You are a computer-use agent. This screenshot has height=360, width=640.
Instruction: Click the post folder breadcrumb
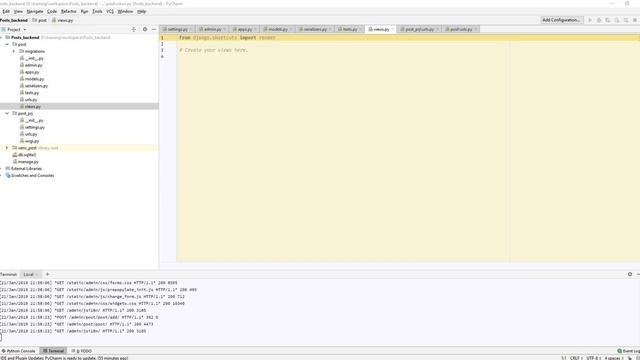[40, 20]
